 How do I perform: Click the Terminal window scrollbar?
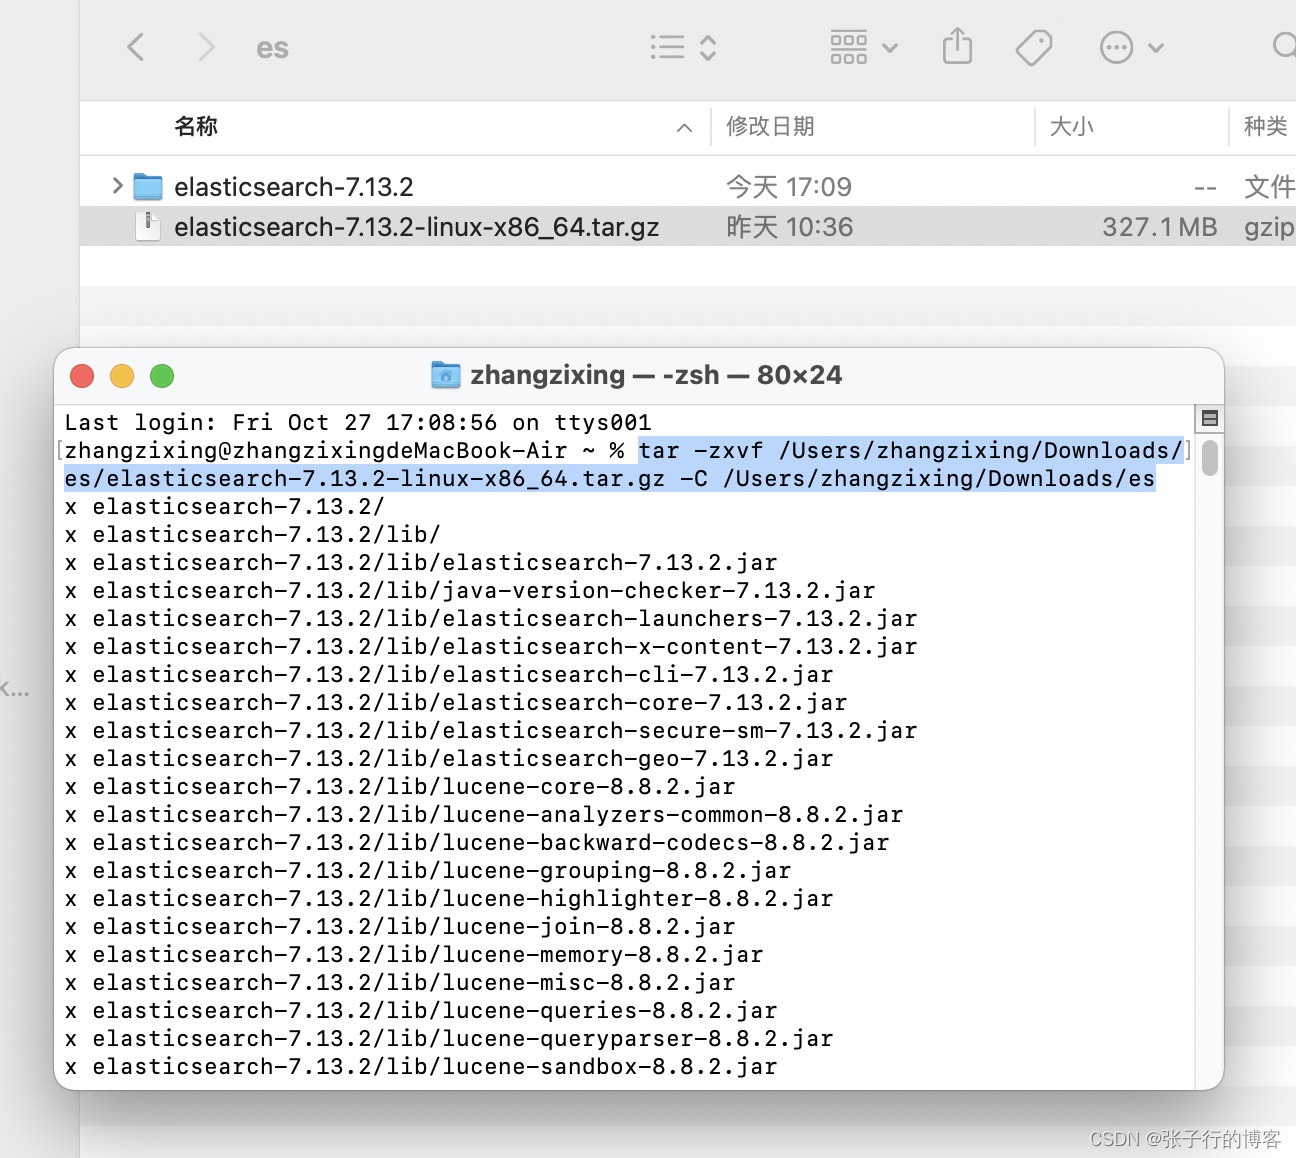coord(1209,460)
